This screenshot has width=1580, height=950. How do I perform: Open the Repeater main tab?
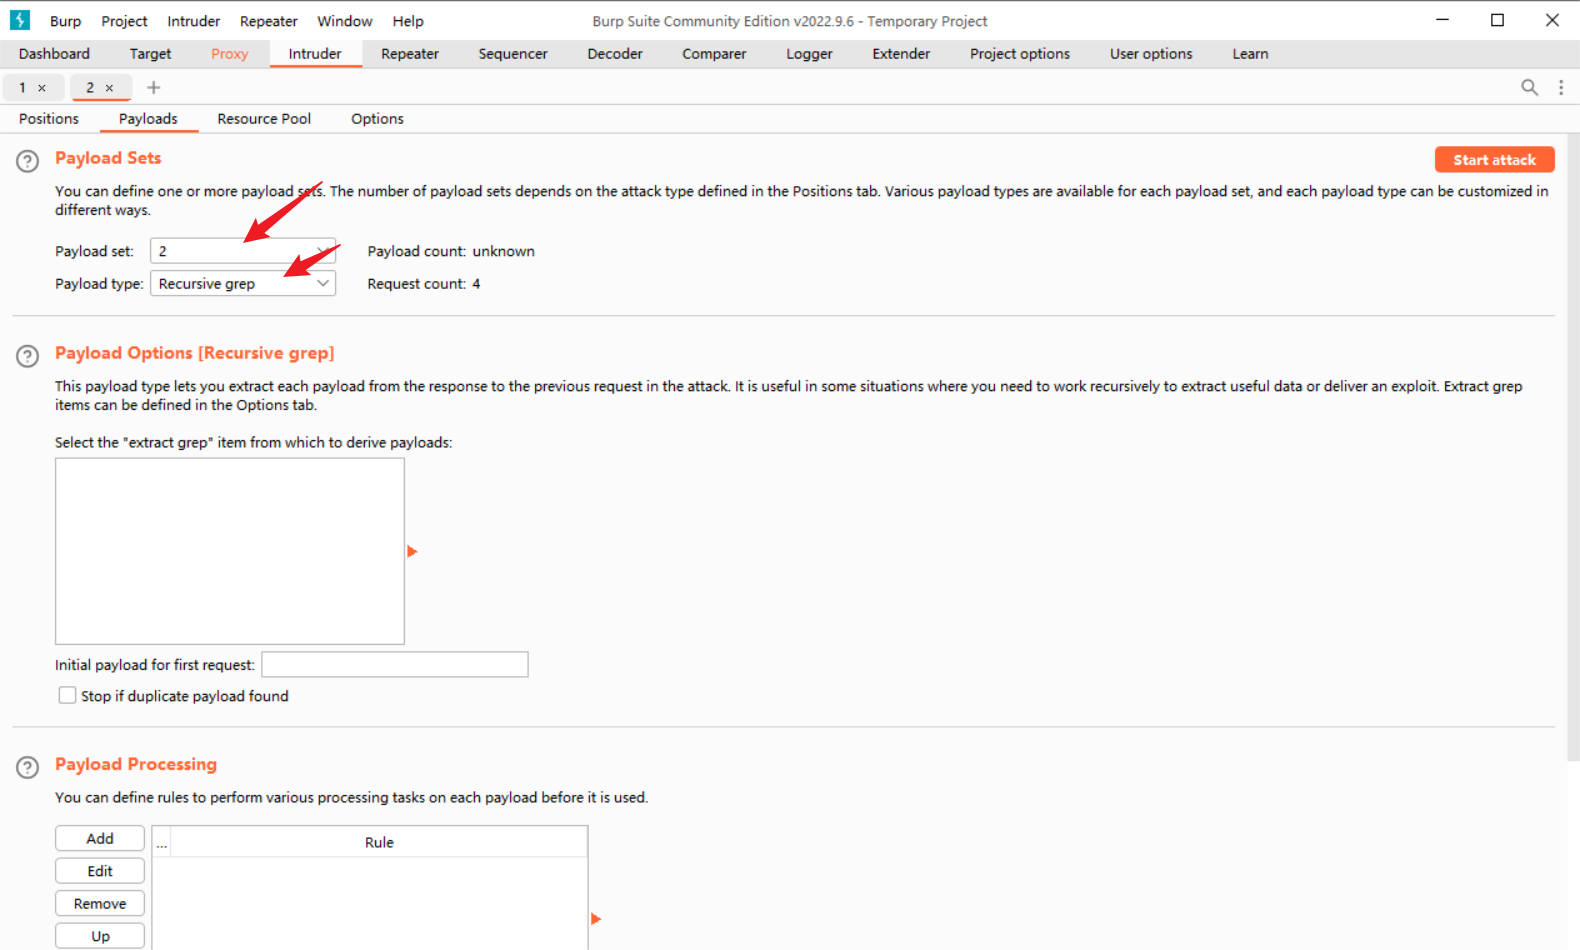point(409,54)
